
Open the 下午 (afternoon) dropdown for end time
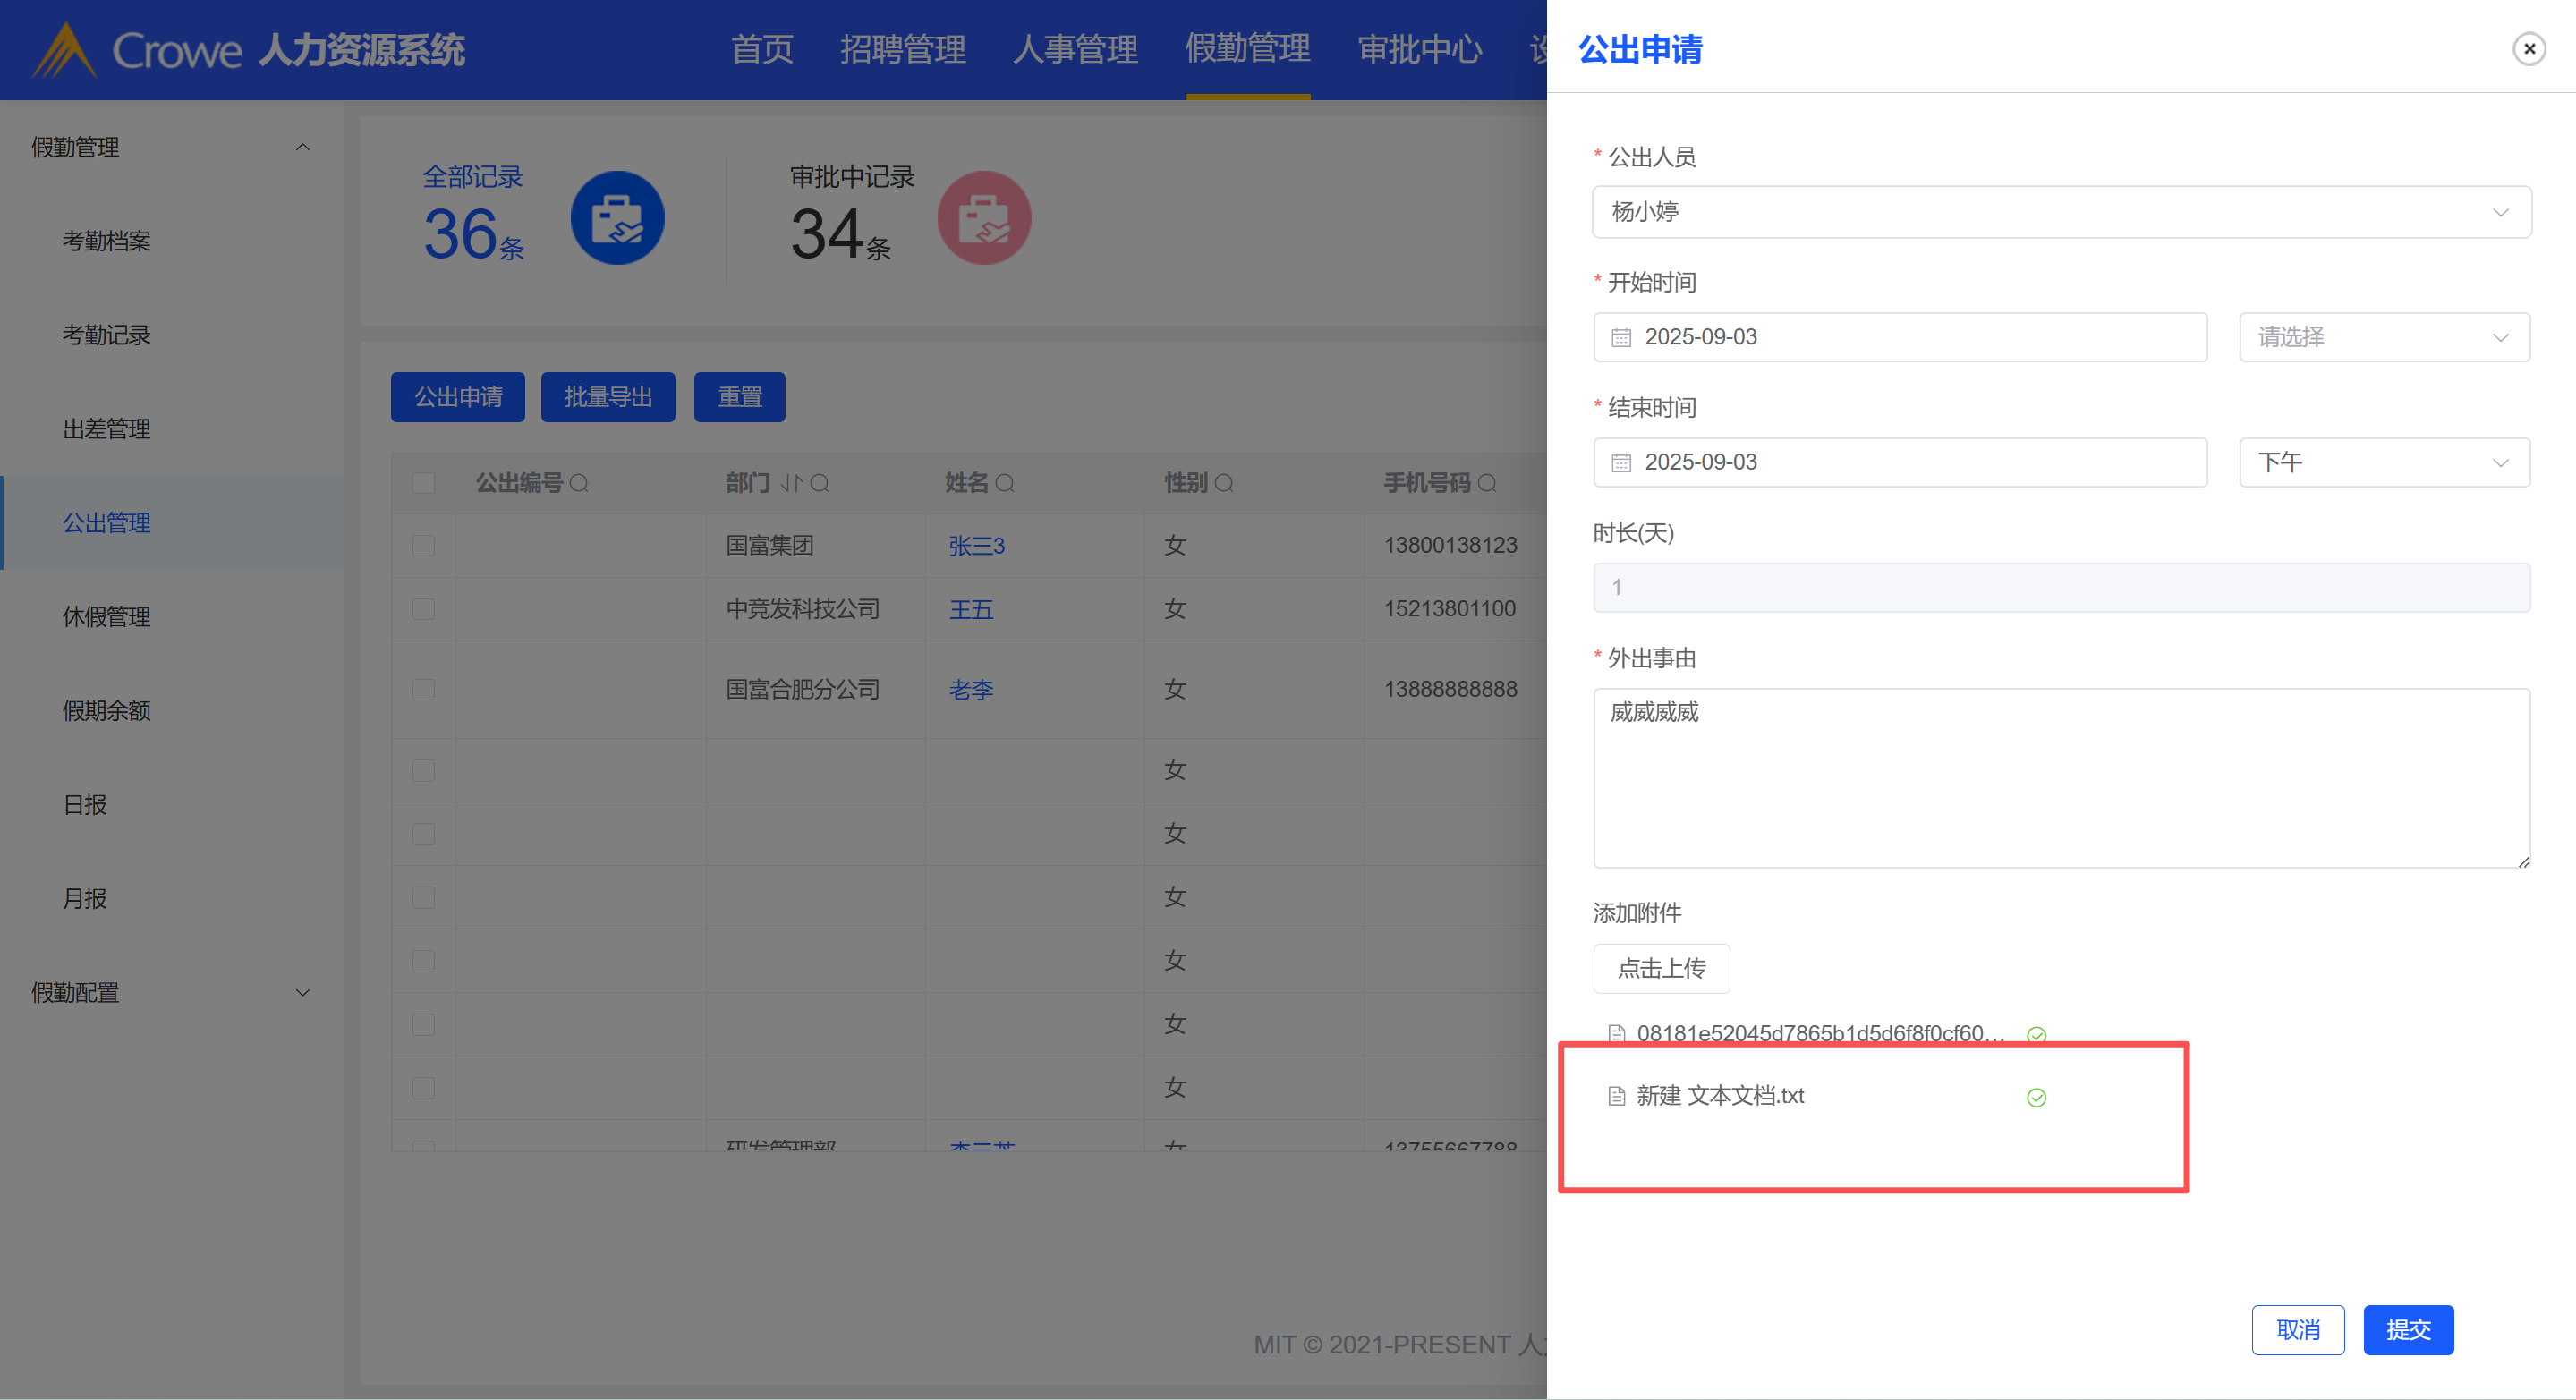tap(2384, 463)
